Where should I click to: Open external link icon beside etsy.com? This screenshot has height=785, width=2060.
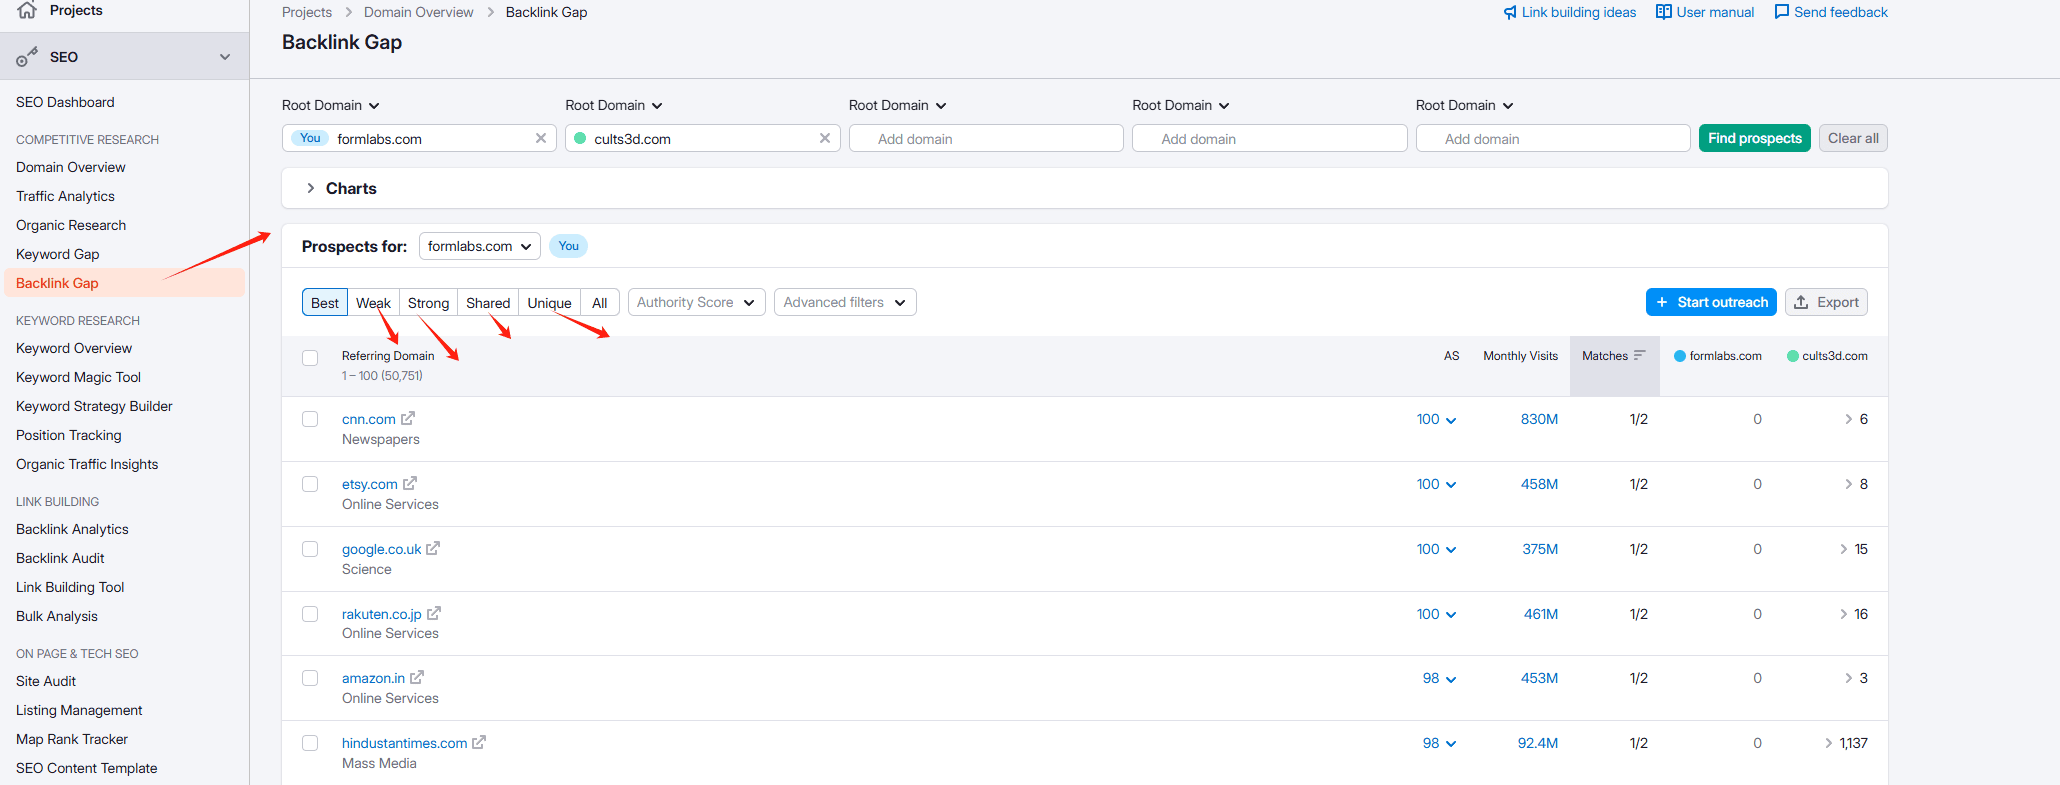click(410, 483)
